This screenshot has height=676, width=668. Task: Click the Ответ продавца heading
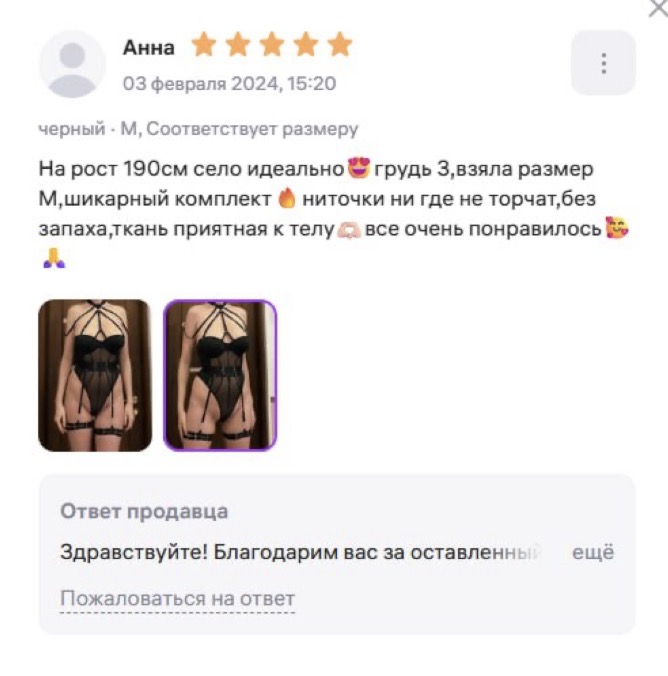[x=144, y=511]
